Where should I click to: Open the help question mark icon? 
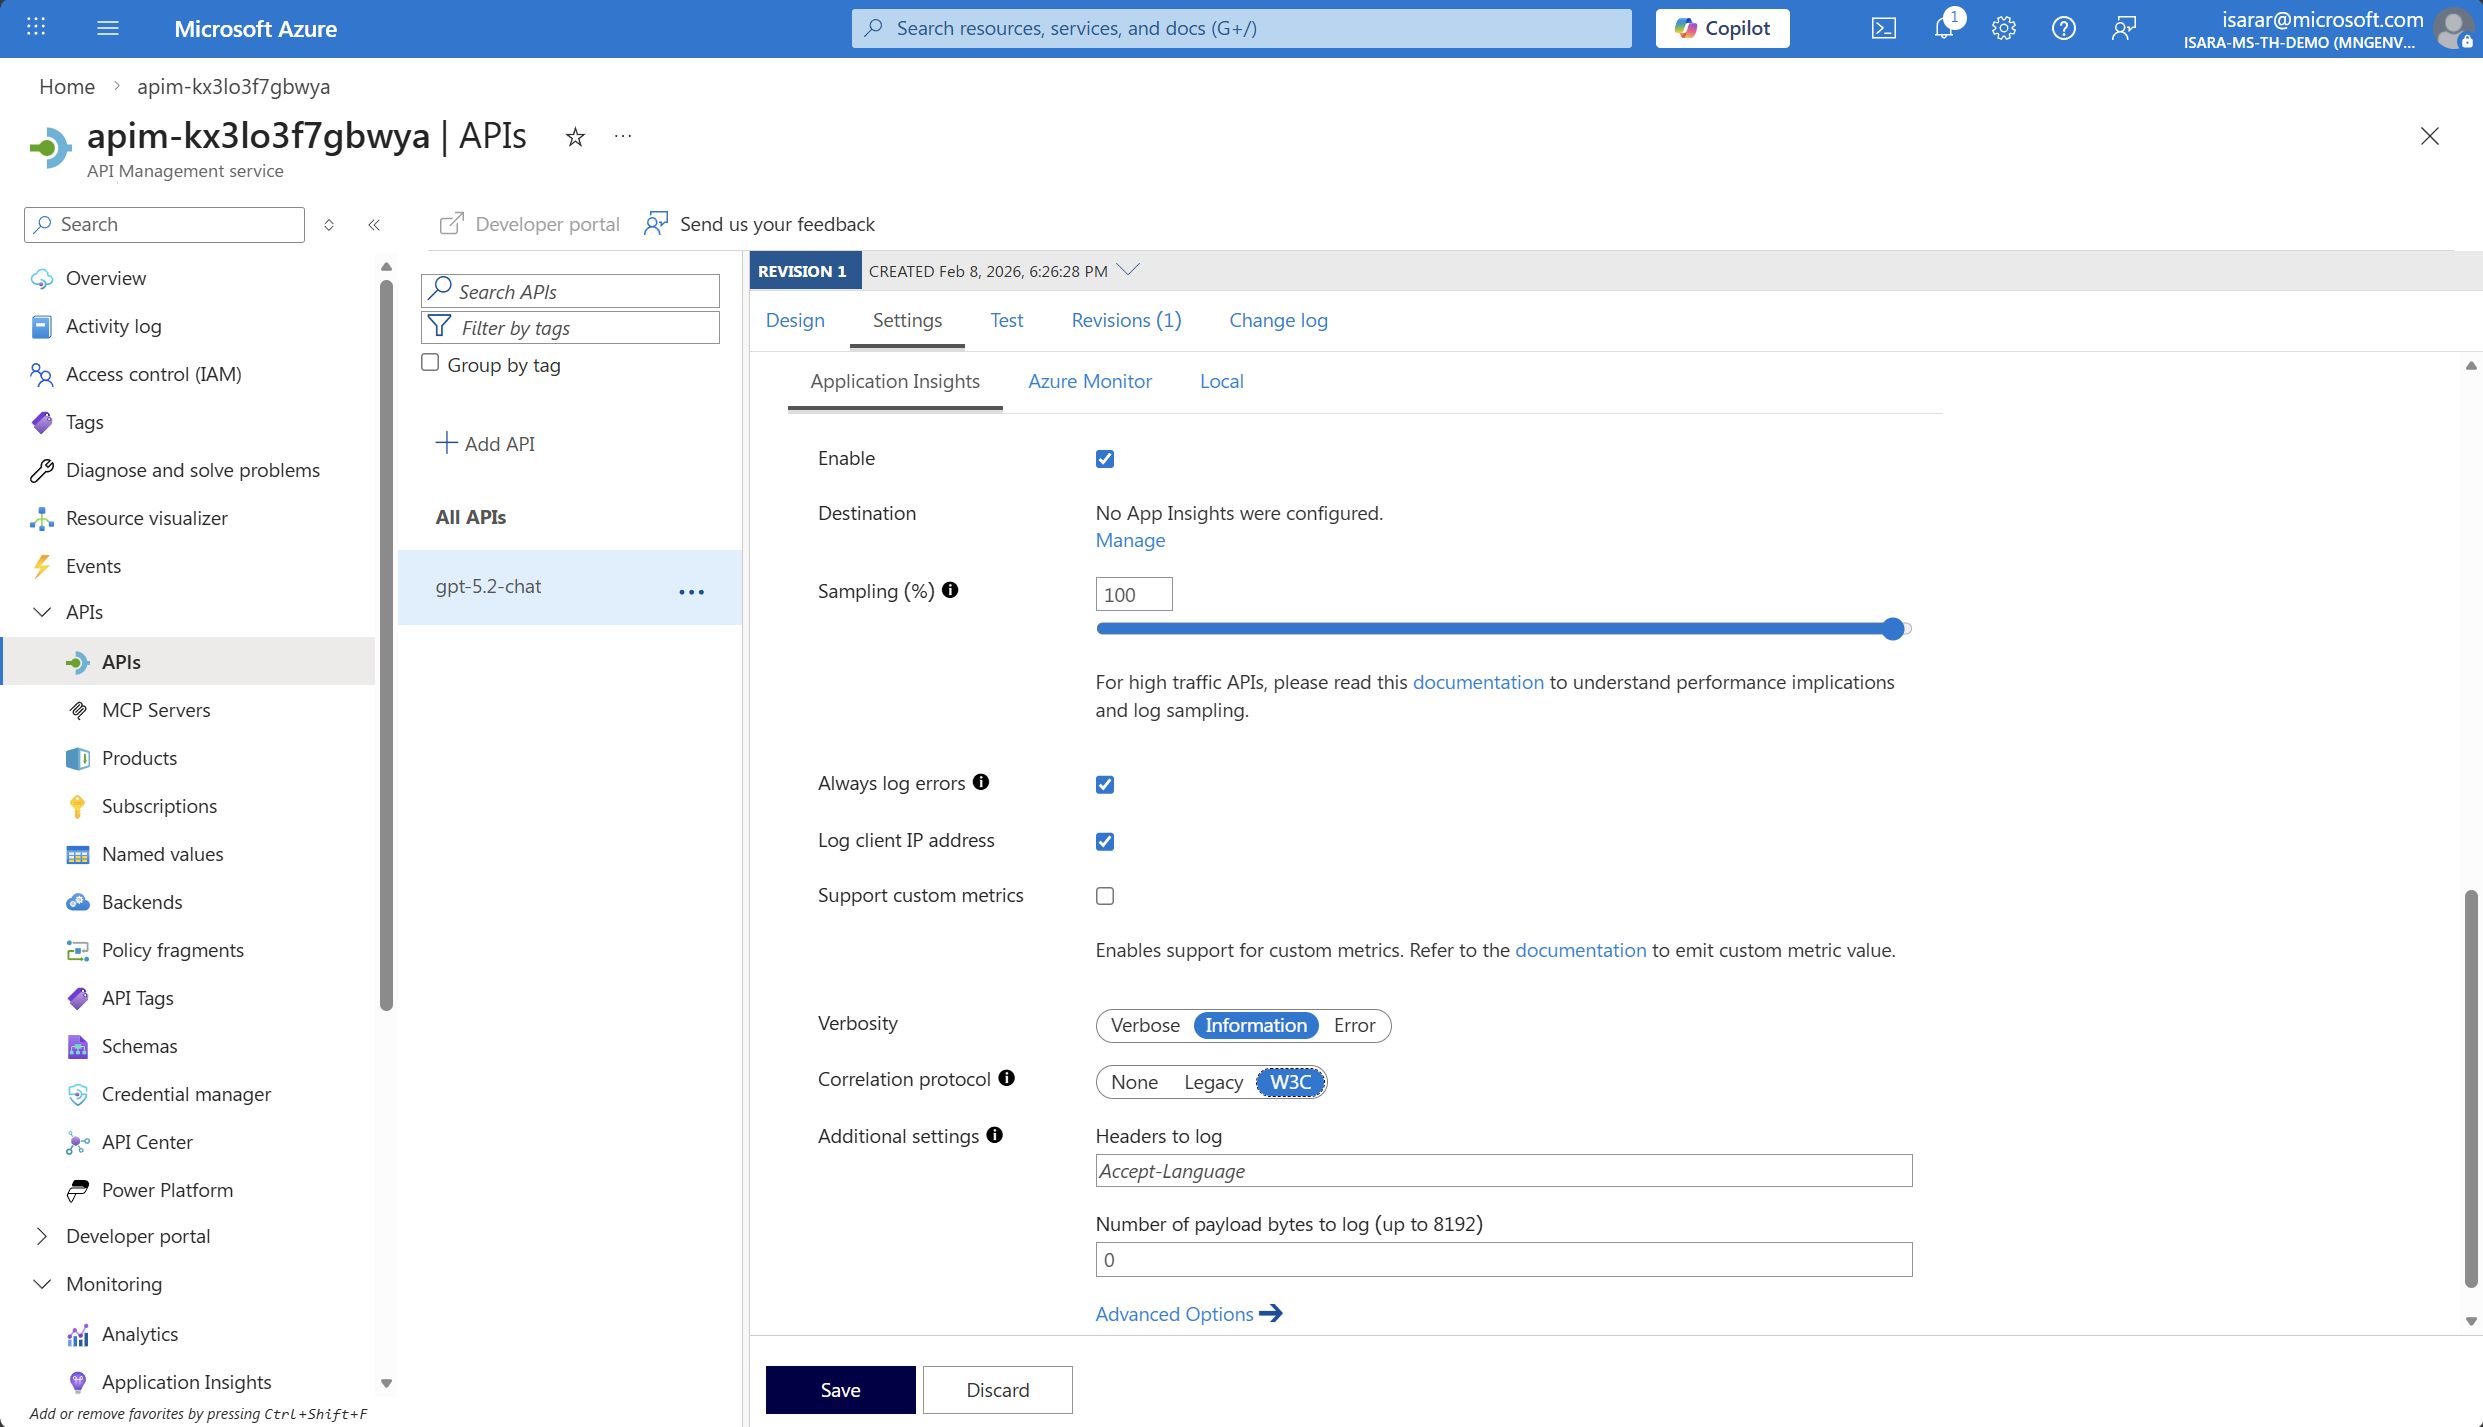[2063, 28]
